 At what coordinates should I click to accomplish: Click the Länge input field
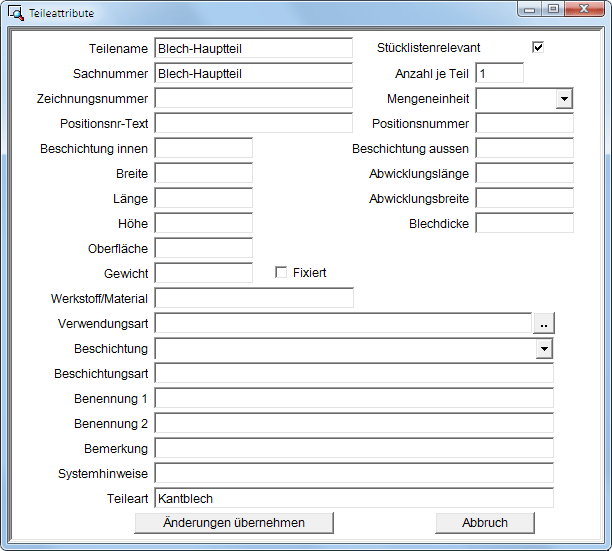pyautogui.click(x=204, y=198)
